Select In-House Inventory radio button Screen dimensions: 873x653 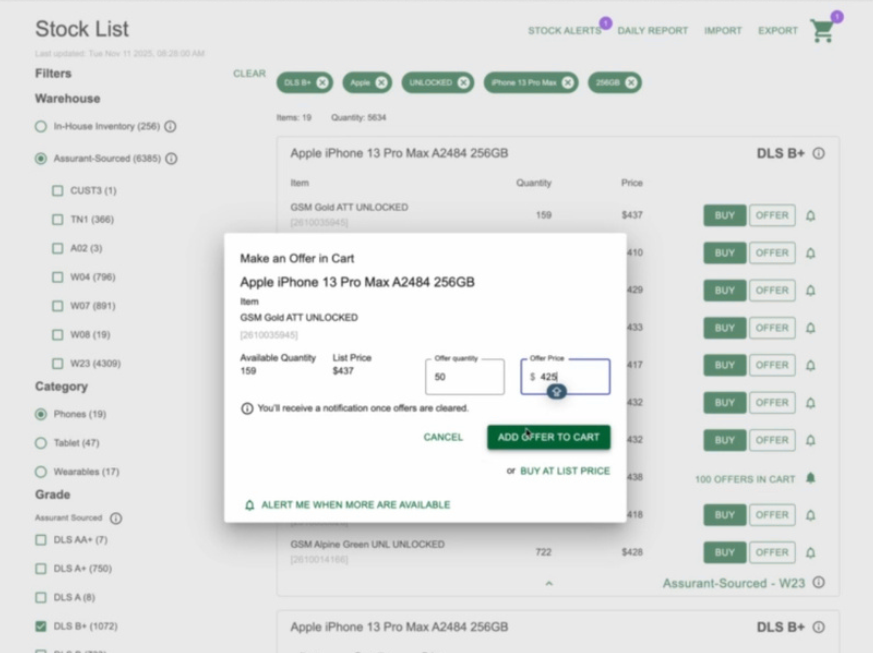[41, 127]
